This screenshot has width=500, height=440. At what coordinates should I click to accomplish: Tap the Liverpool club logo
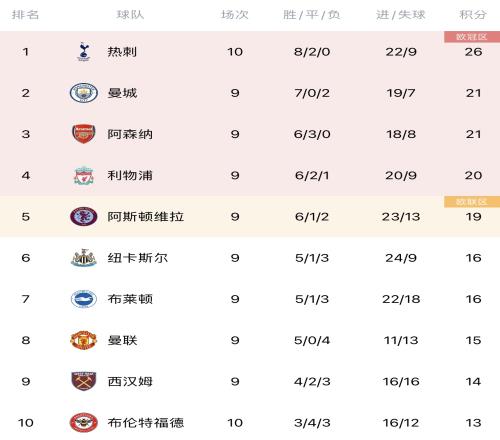84,175
